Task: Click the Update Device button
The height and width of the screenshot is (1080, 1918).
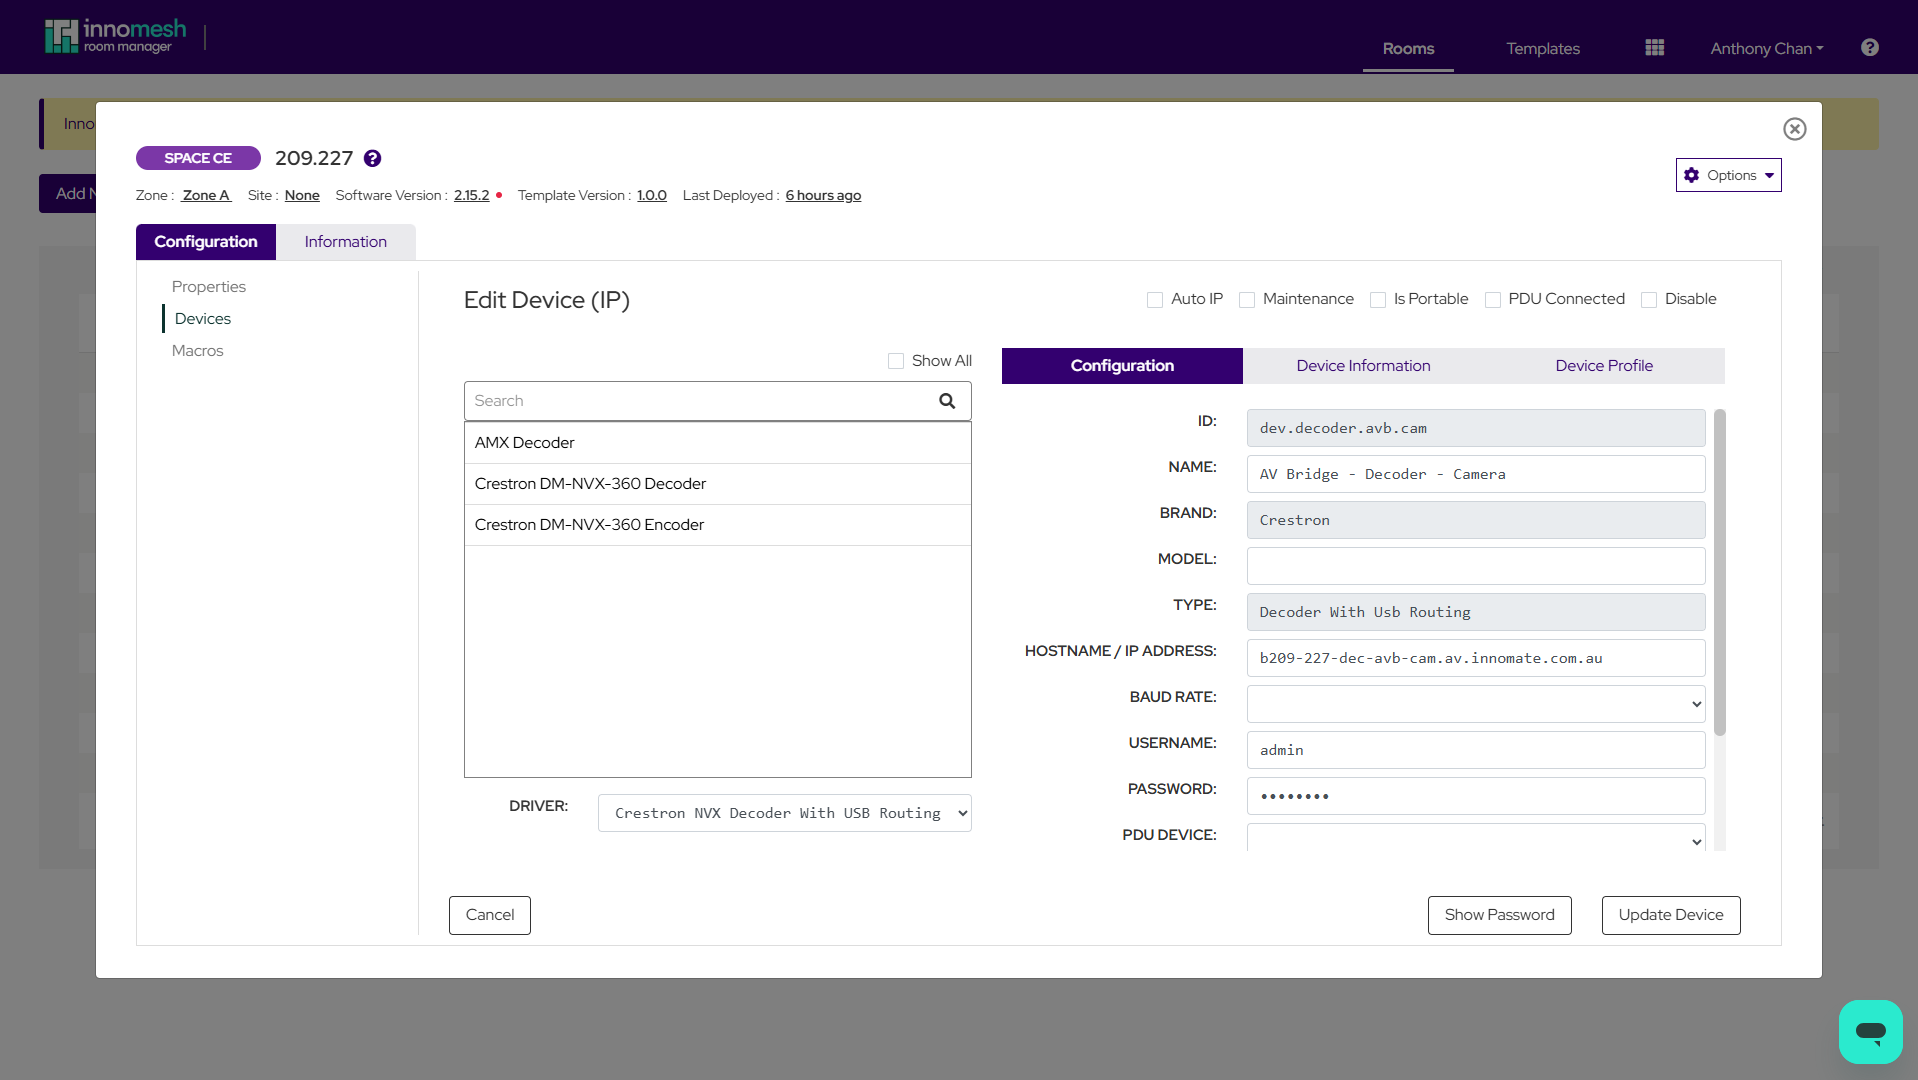Action: [1669, 914]
